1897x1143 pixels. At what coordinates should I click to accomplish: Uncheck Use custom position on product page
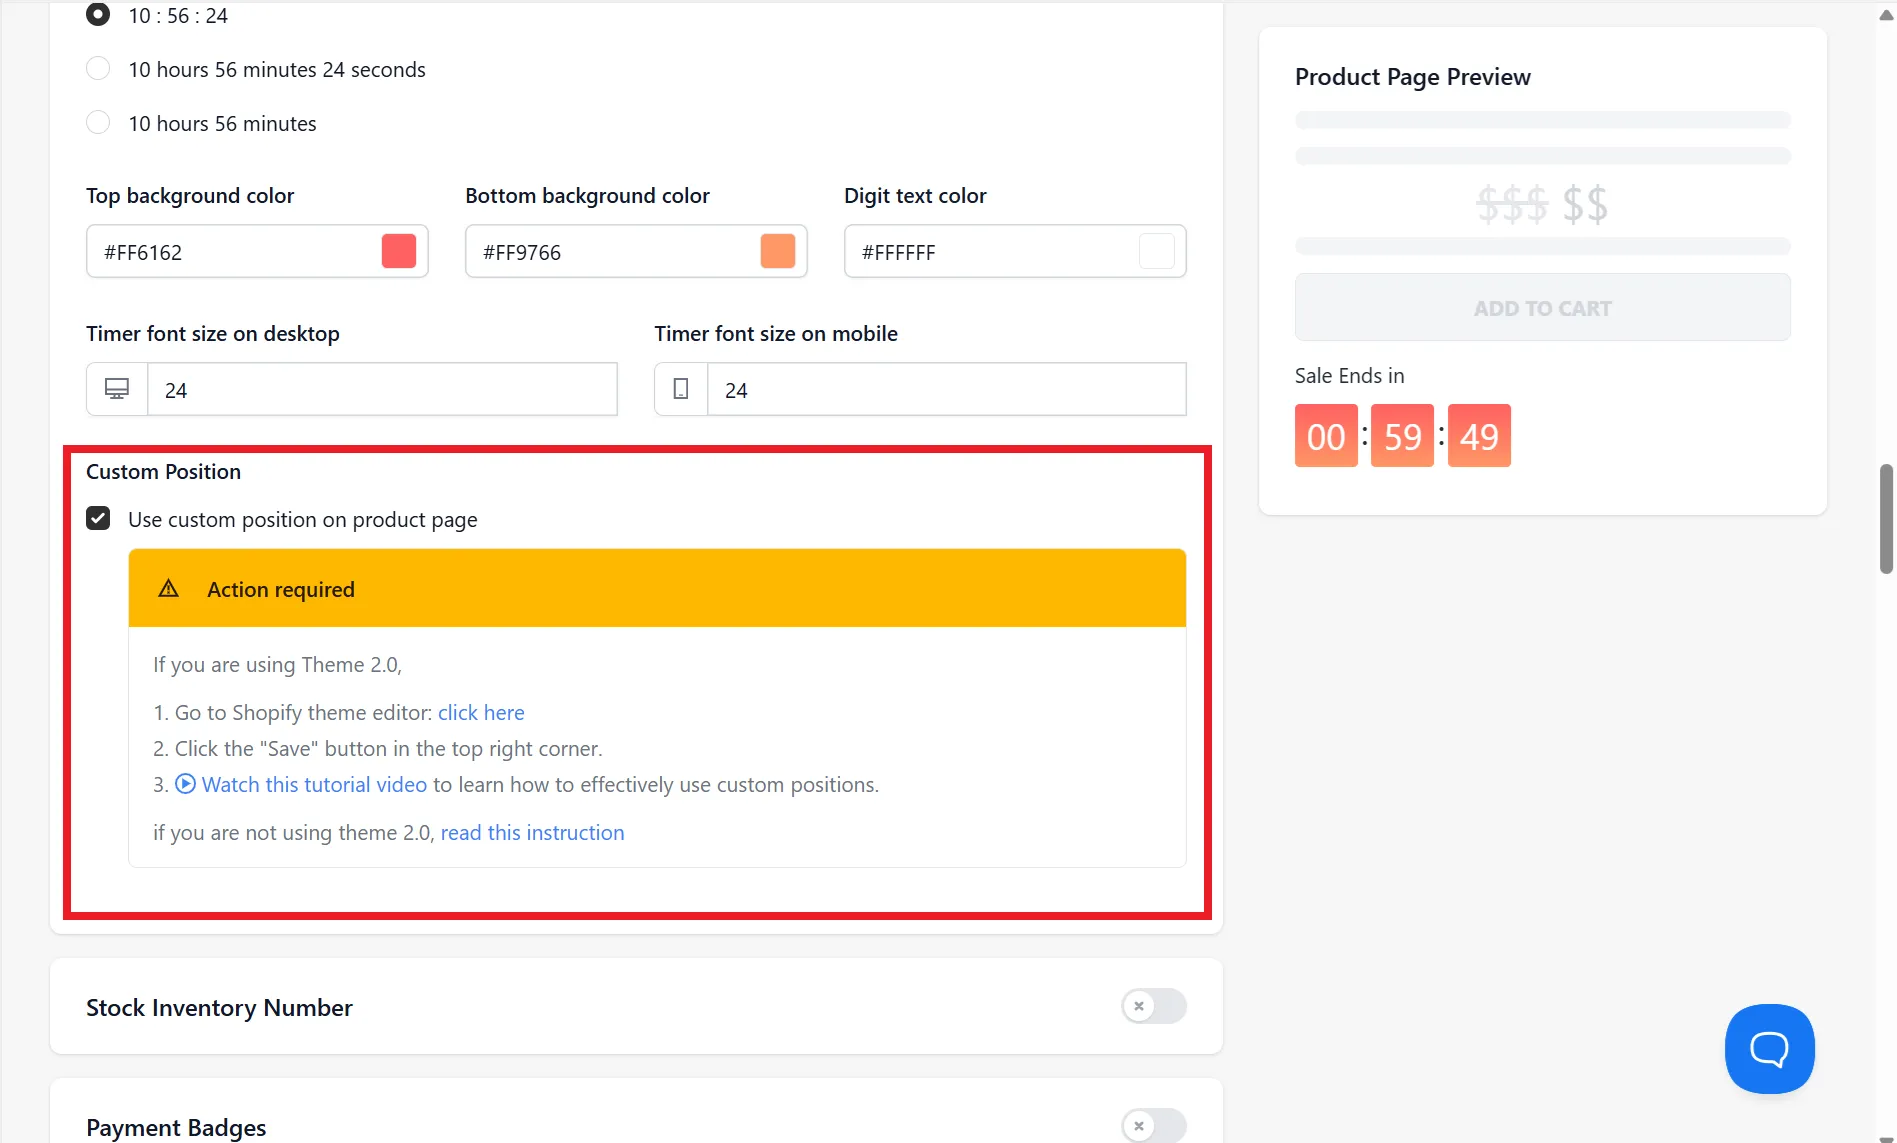pyautogui.click(x=98, y=519)
